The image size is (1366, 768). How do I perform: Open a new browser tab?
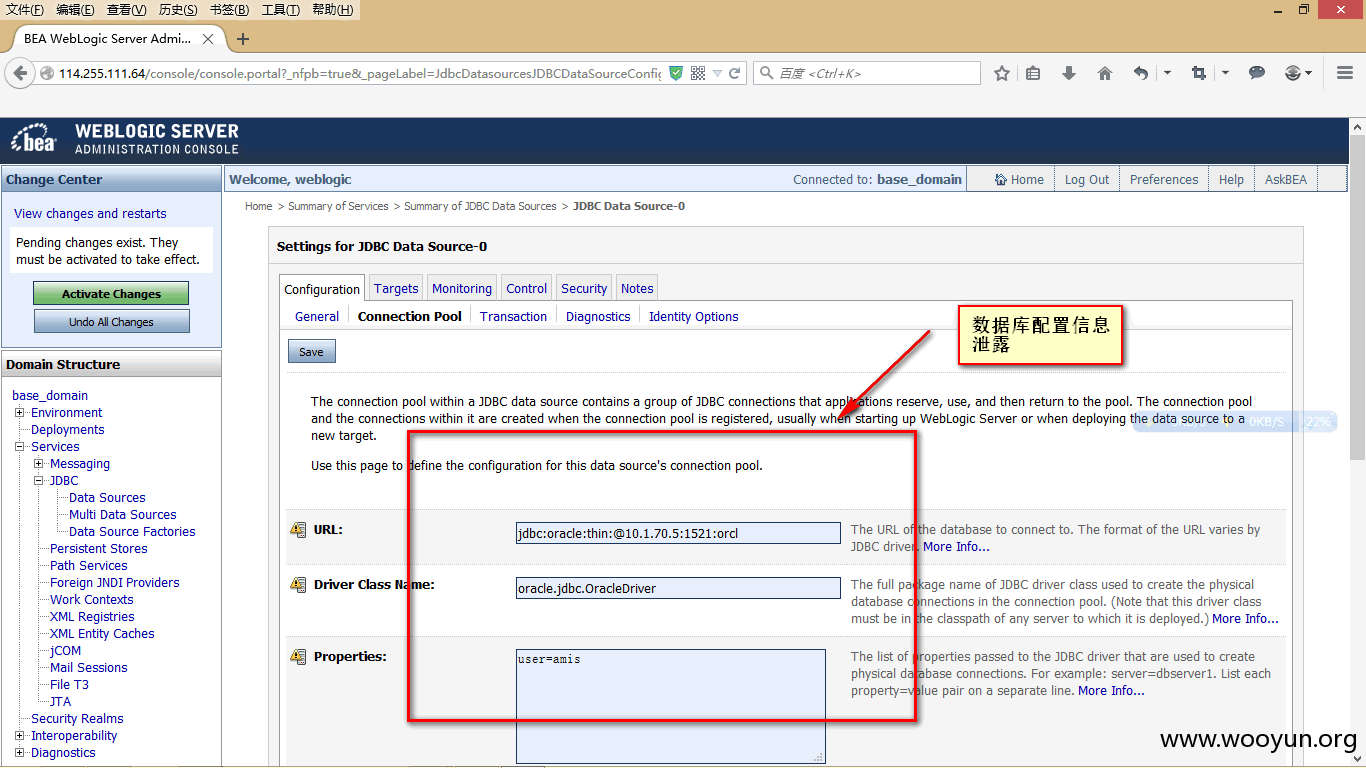point(242,39)
